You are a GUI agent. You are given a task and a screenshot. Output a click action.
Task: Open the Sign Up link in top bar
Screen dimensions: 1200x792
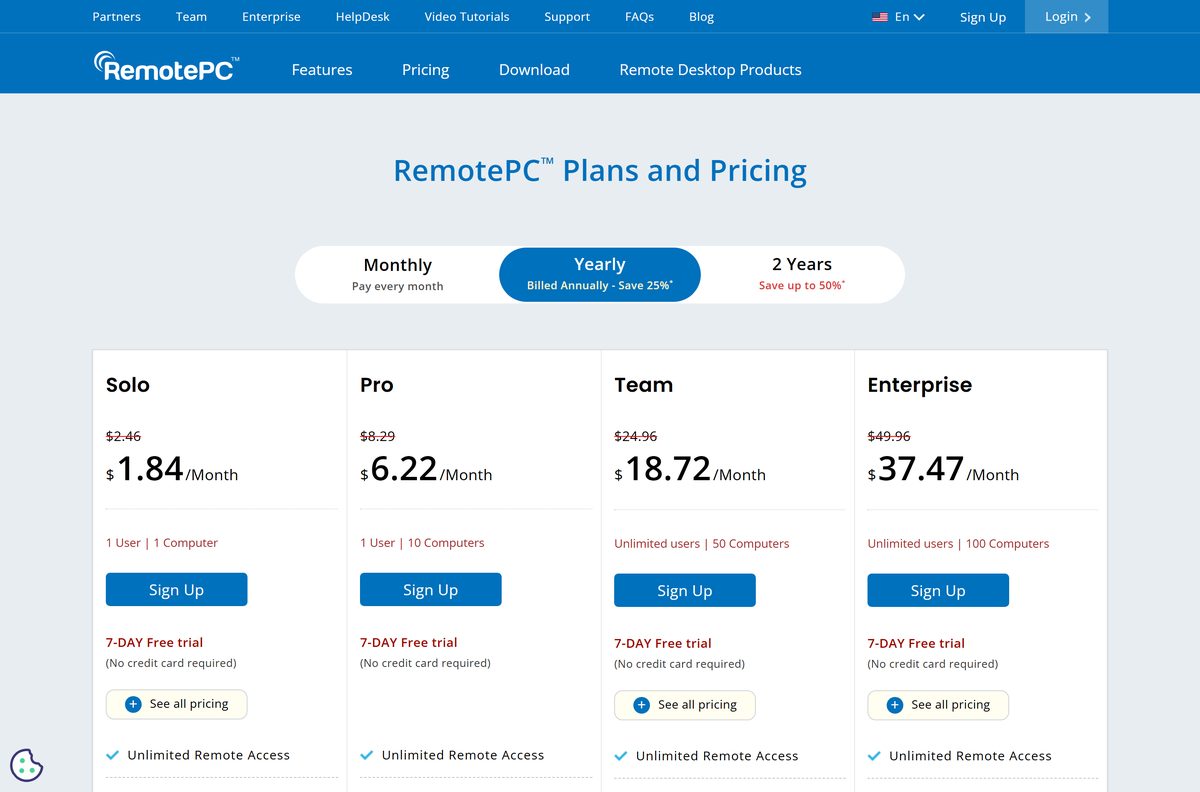tap(983, 17)
